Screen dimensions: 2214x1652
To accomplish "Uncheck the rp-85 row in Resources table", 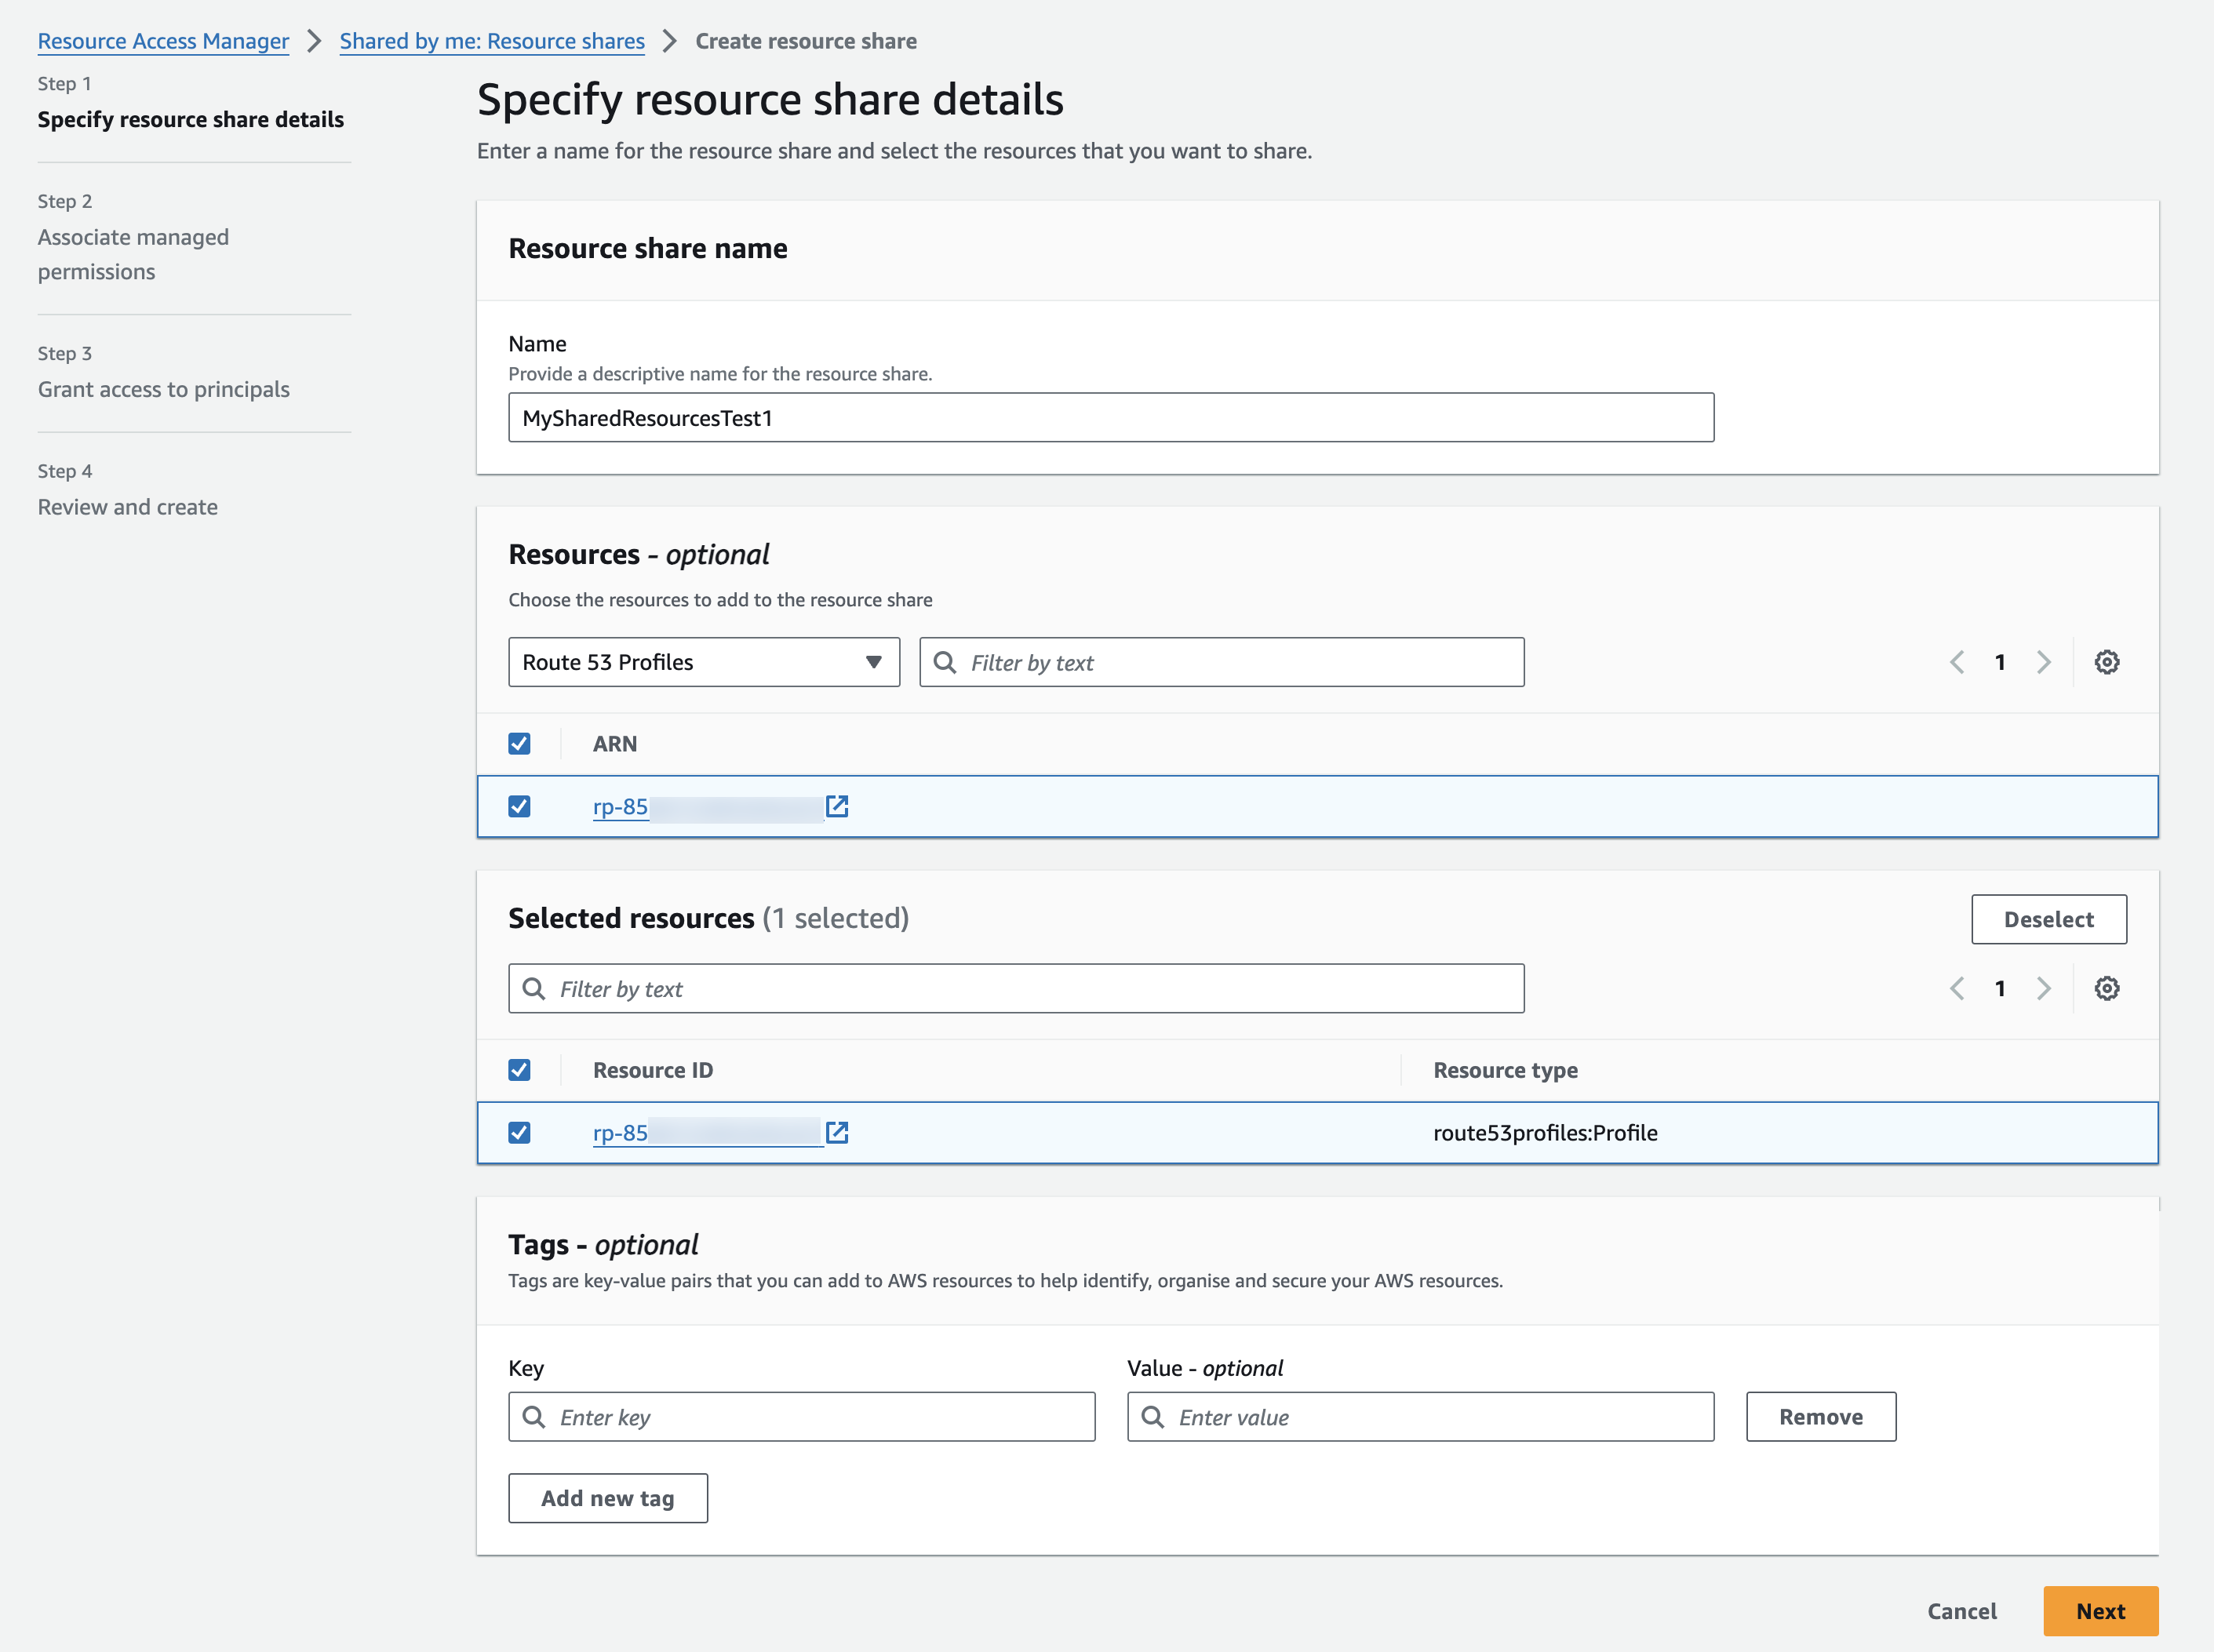I will (519, 806).
